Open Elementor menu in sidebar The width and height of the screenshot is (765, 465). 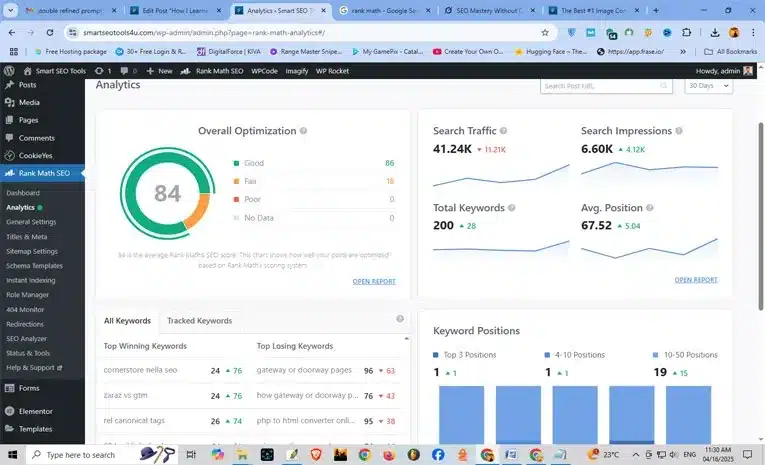coord(35,411)
